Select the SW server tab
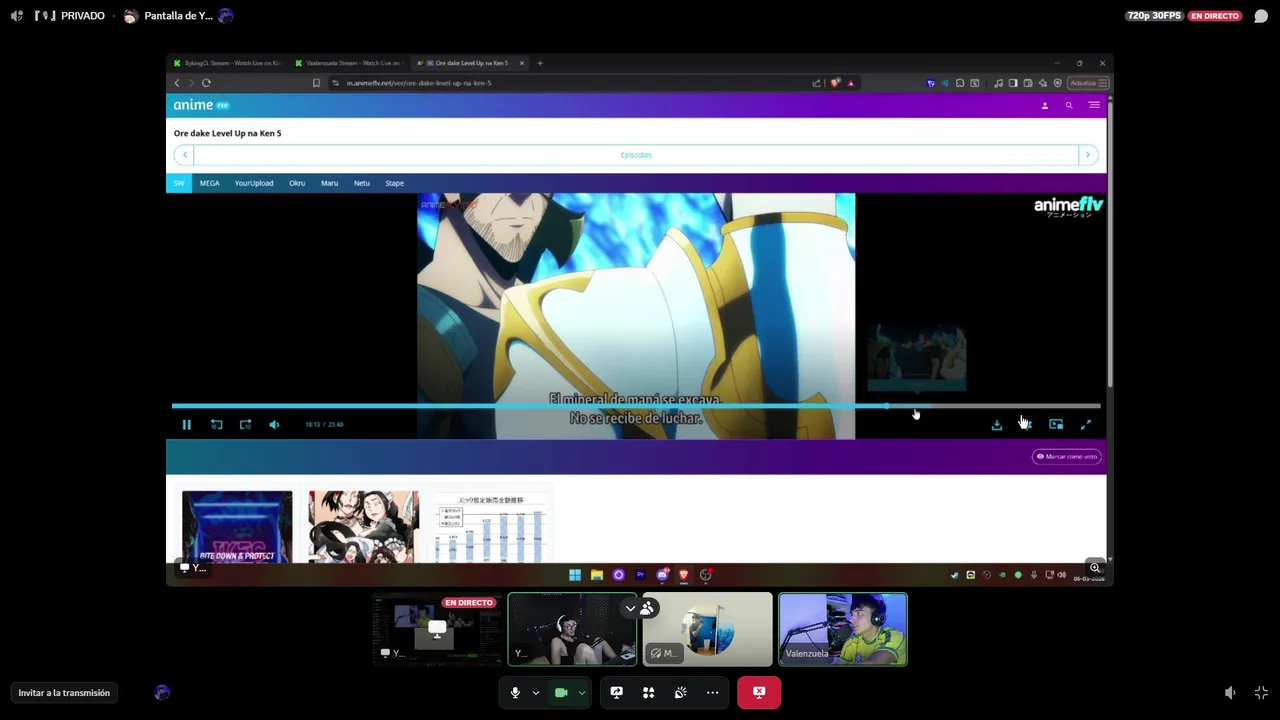1280x720 pixels. pos(179,183)
